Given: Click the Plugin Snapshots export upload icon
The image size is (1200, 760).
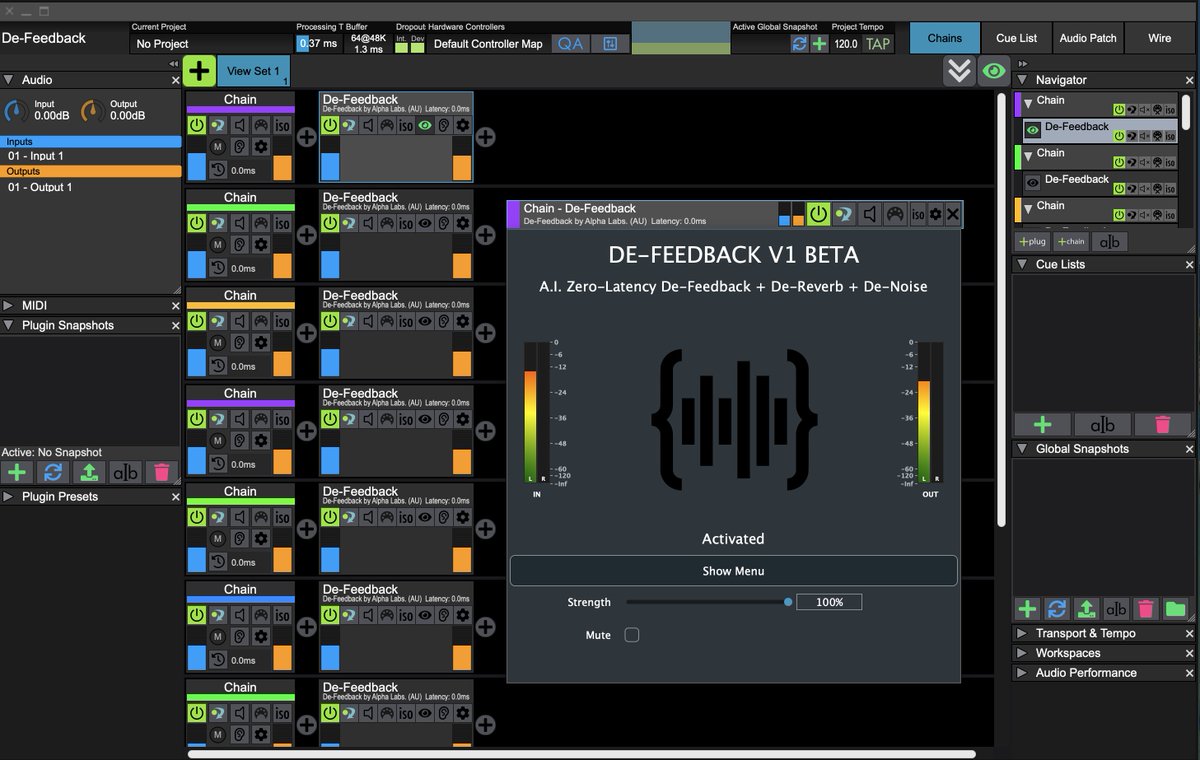Looking at the screenshot, I should pyautogui.click(x=89, y=472).
